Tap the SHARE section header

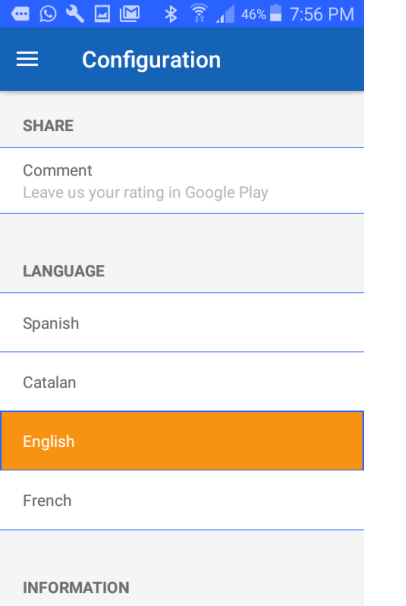[48, 126]
